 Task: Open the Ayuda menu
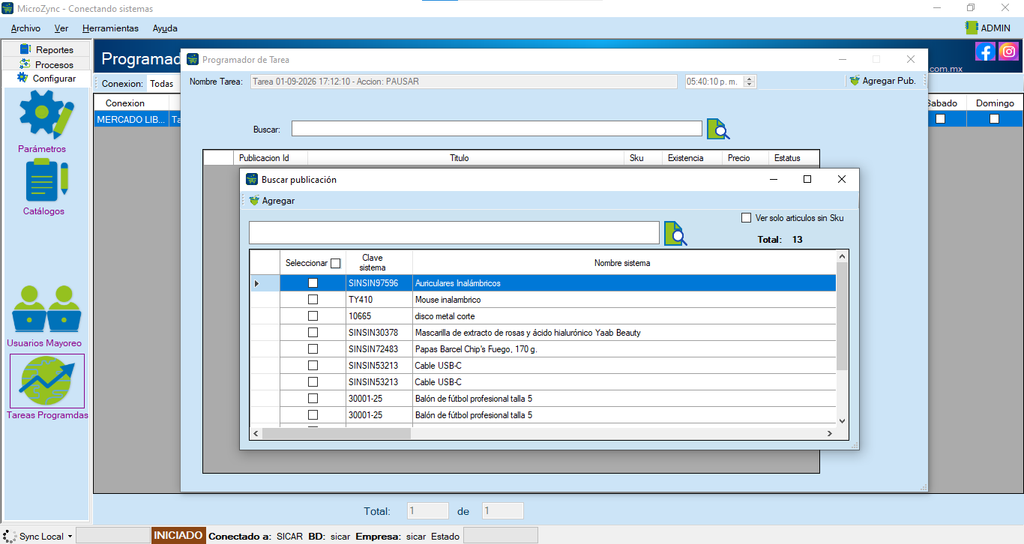tap(165, 28)
